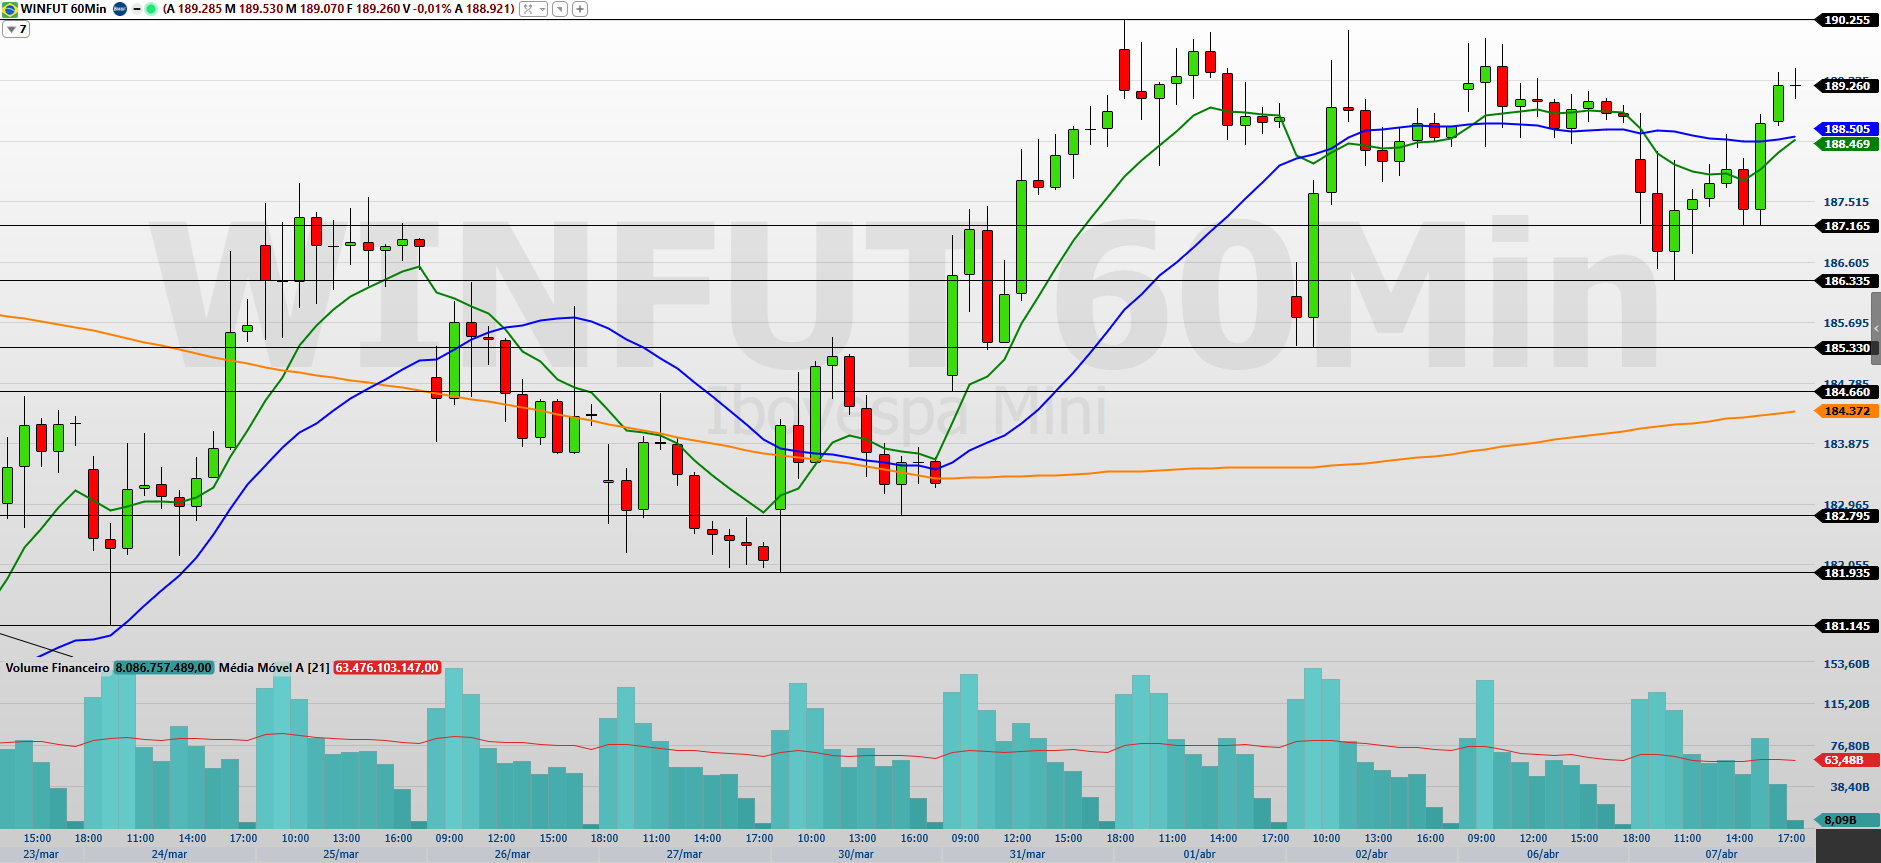Click the 31/mar date on time axis
The width and height of the screenshot is (1881, 863).
1027,854
